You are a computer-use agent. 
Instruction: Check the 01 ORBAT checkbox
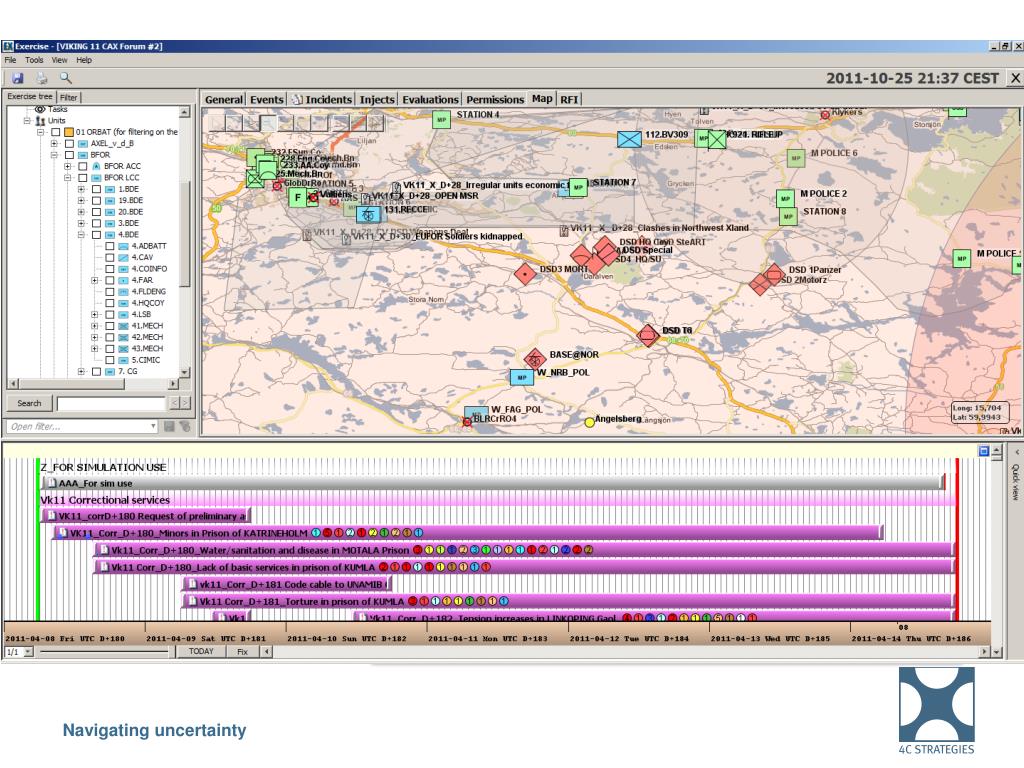(56, 132)
